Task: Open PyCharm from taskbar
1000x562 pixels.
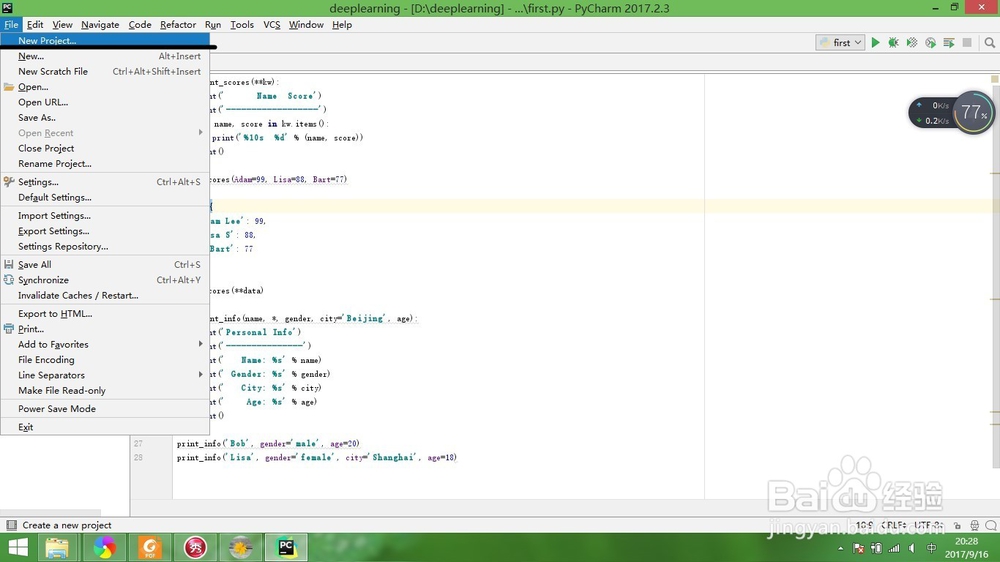Action: tap(286, 547)
